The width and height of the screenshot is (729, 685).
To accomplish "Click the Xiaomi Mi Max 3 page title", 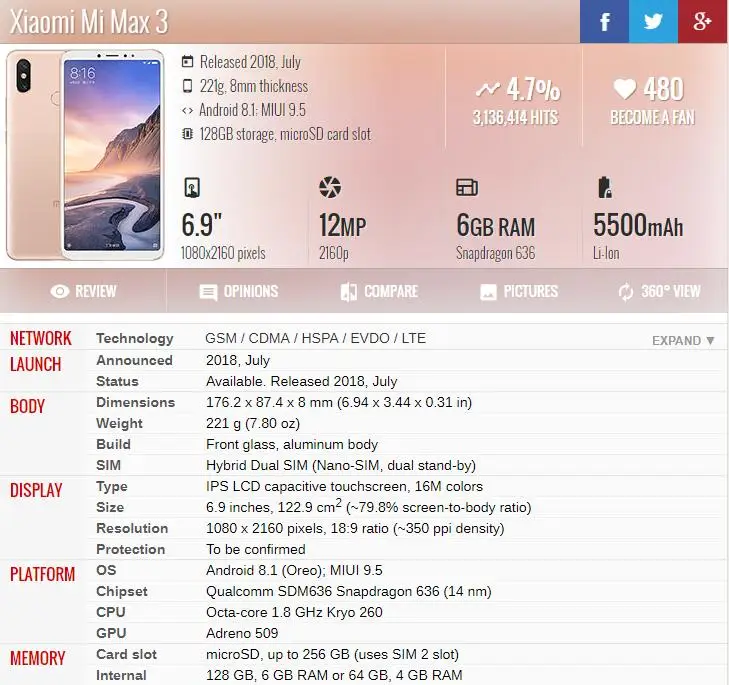I will pos(89,22).
